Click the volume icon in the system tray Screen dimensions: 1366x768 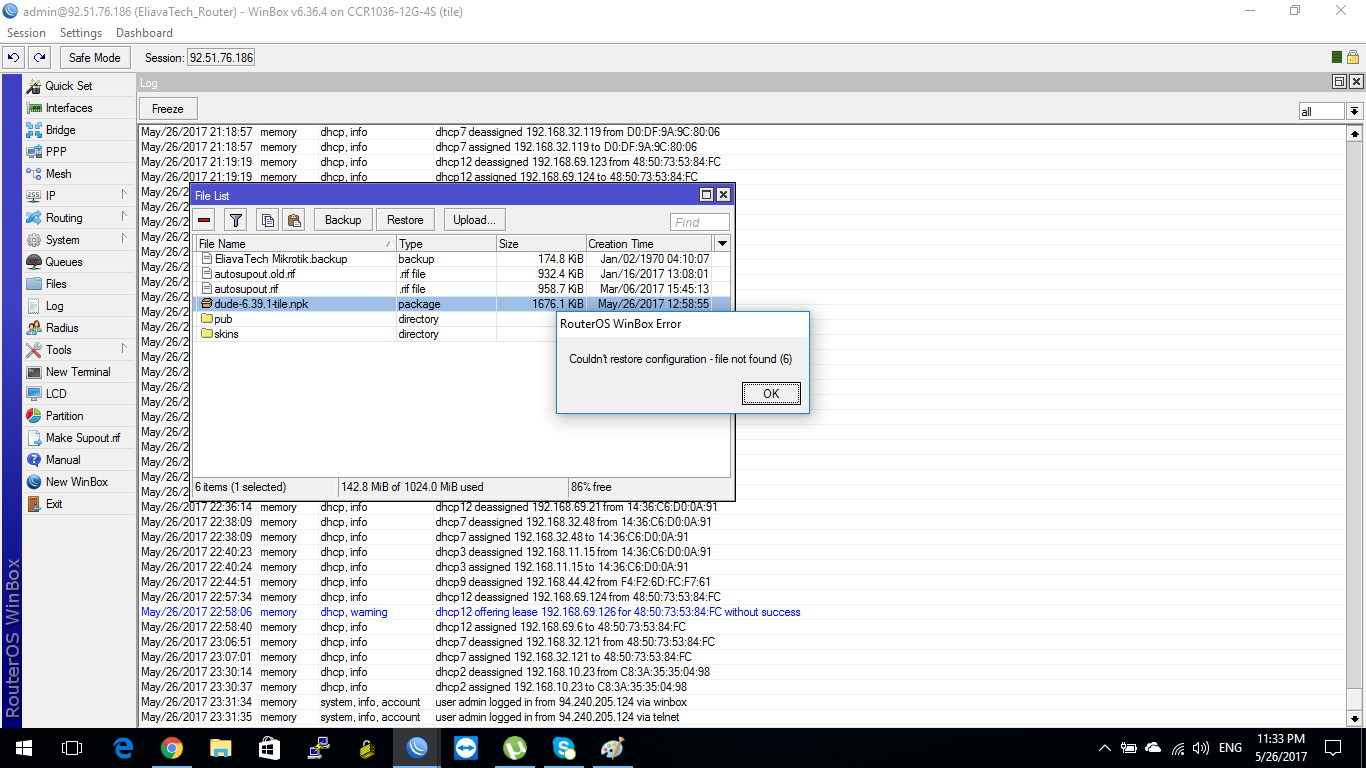[1201, 748]
